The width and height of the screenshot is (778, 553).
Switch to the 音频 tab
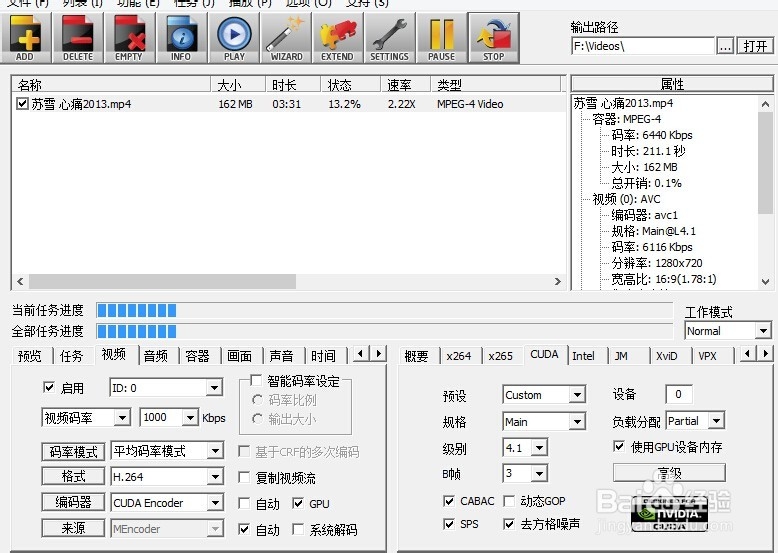tap(156, 356)
